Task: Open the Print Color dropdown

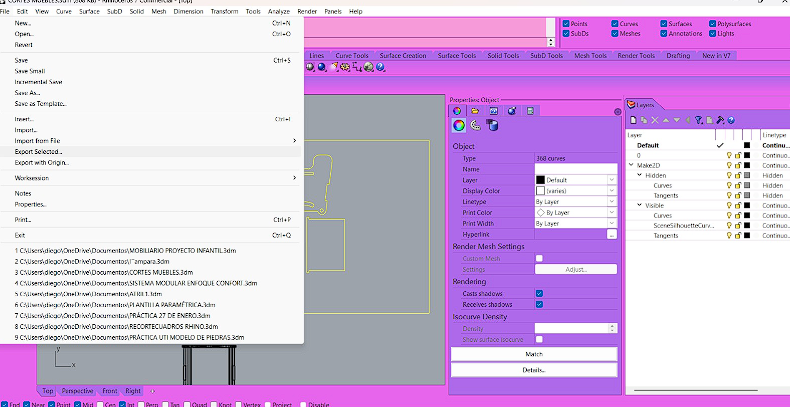Action: coord(612,213)
